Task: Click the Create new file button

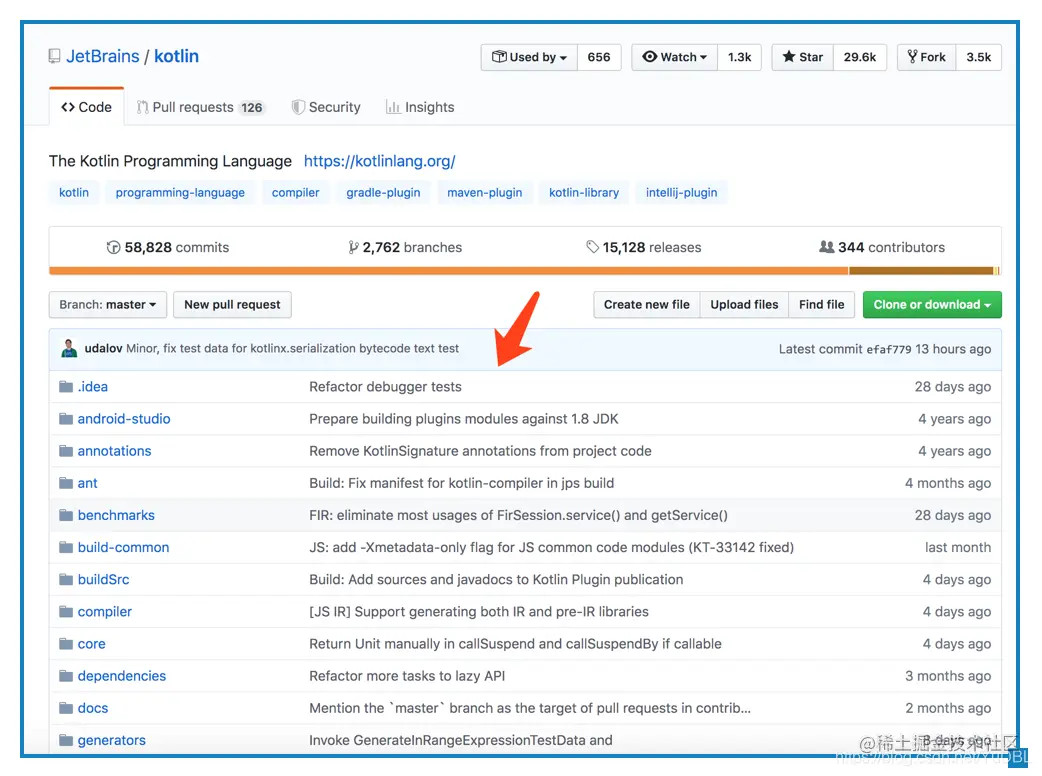Action: pyautogui.click(x=647, y=304)
